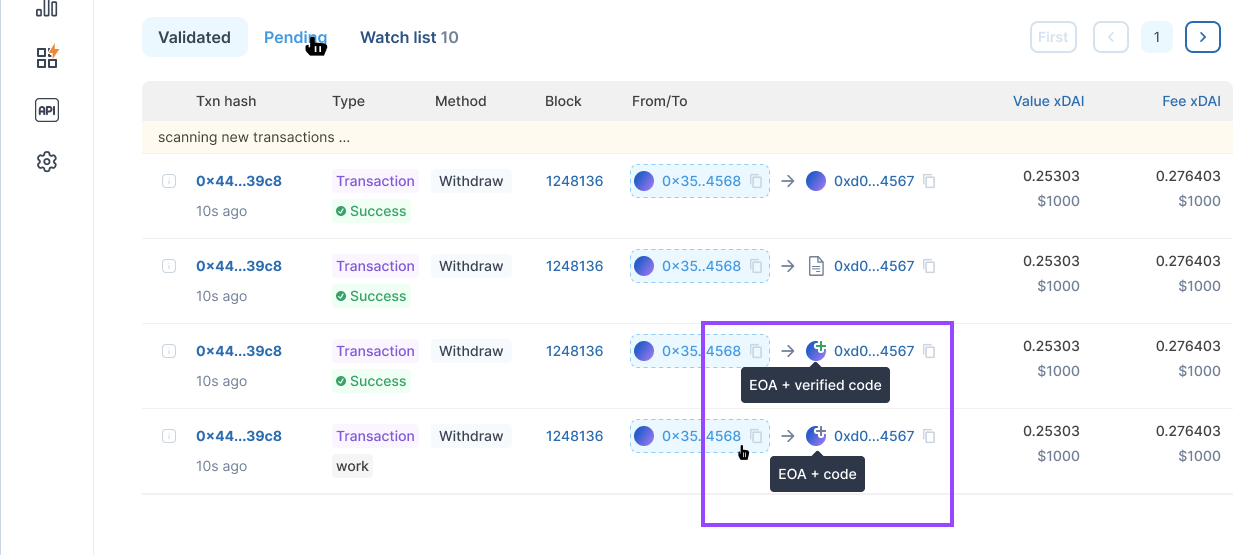Click value 0.25303 in the "work" row
Image resolution: width=1252 pixels, height=555 pixels.
[x=1051, y=431]
